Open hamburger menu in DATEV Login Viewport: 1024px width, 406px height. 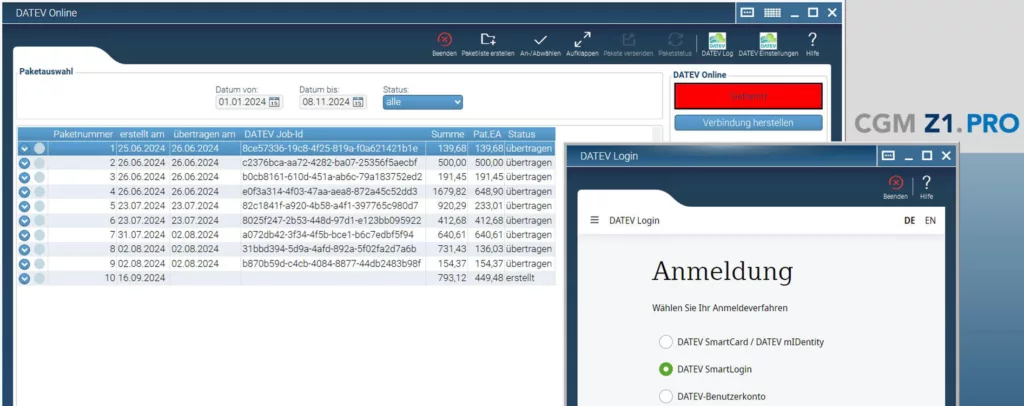click(x=594, y=220)
